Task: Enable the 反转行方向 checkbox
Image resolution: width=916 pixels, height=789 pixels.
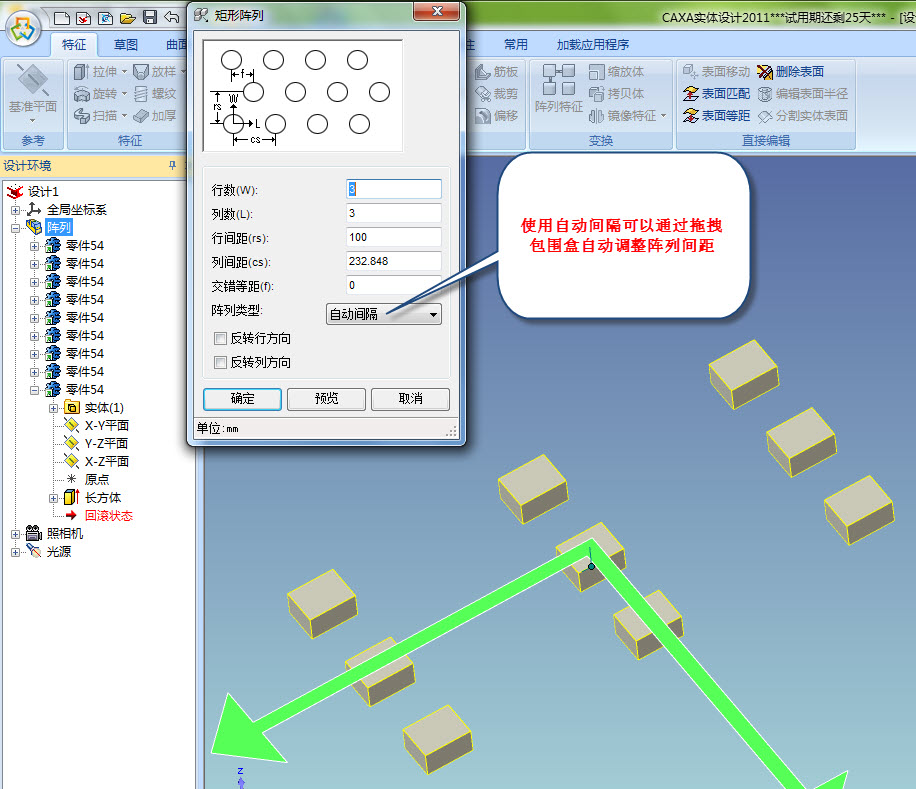Action: tap(221, 339)
